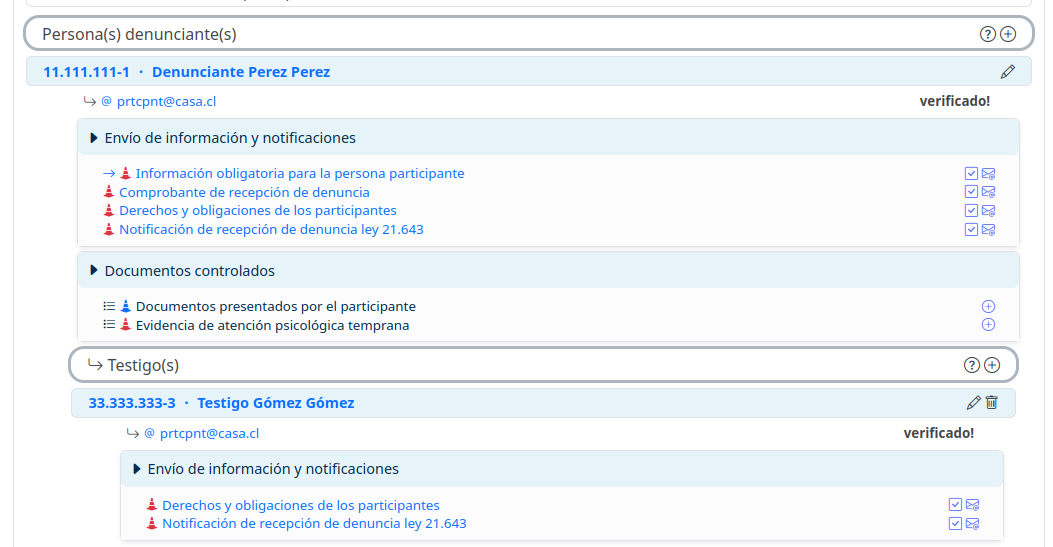Edit Denunciante Perez Perez with pencil icon
The height and width of the screenshot is (547, 1053).
(1007, 72)
